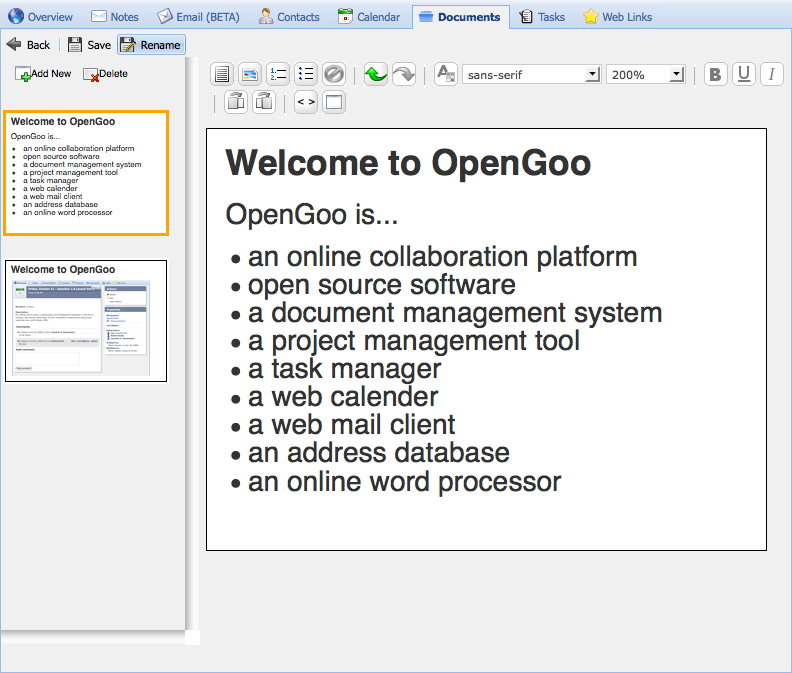Click the text alignment icon in toolbar

click(222, 74)
